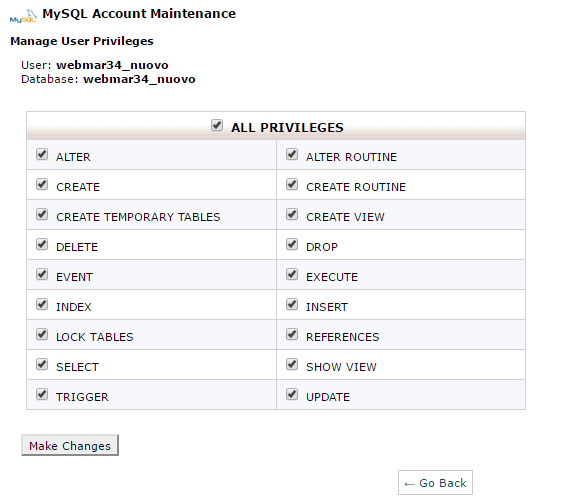562x503 pixels.
Task: Disable the CREATE ROUTINE privilege
Action: click(x=292, y=185)
